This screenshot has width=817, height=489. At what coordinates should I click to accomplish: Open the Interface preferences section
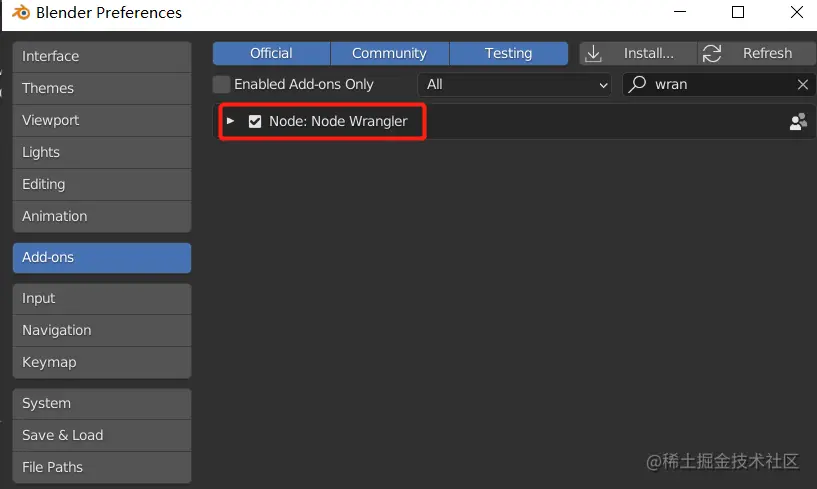(102, 56)
